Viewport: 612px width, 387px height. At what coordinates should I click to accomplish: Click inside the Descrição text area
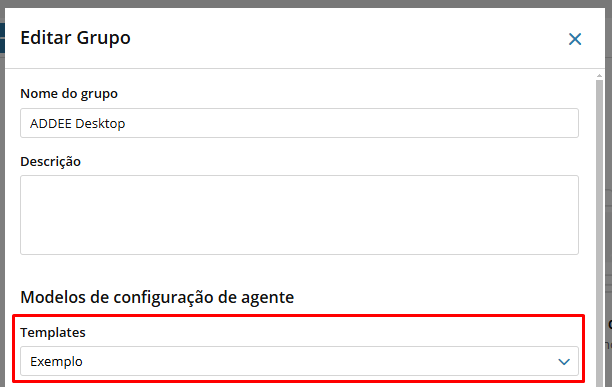(x=299, y=215)
